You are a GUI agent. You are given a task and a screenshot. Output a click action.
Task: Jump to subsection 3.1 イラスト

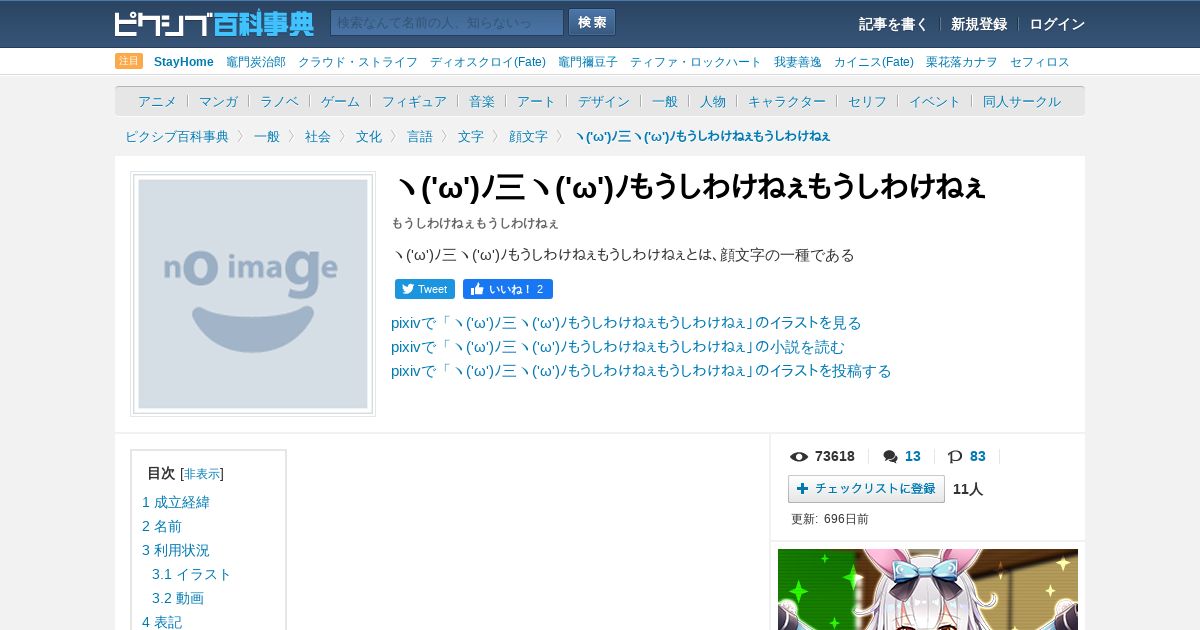tap(192, 574)
